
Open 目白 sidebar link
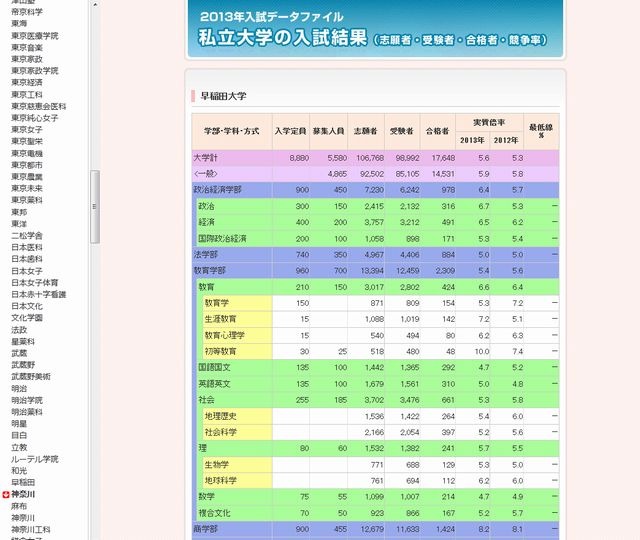coord(19,435)
